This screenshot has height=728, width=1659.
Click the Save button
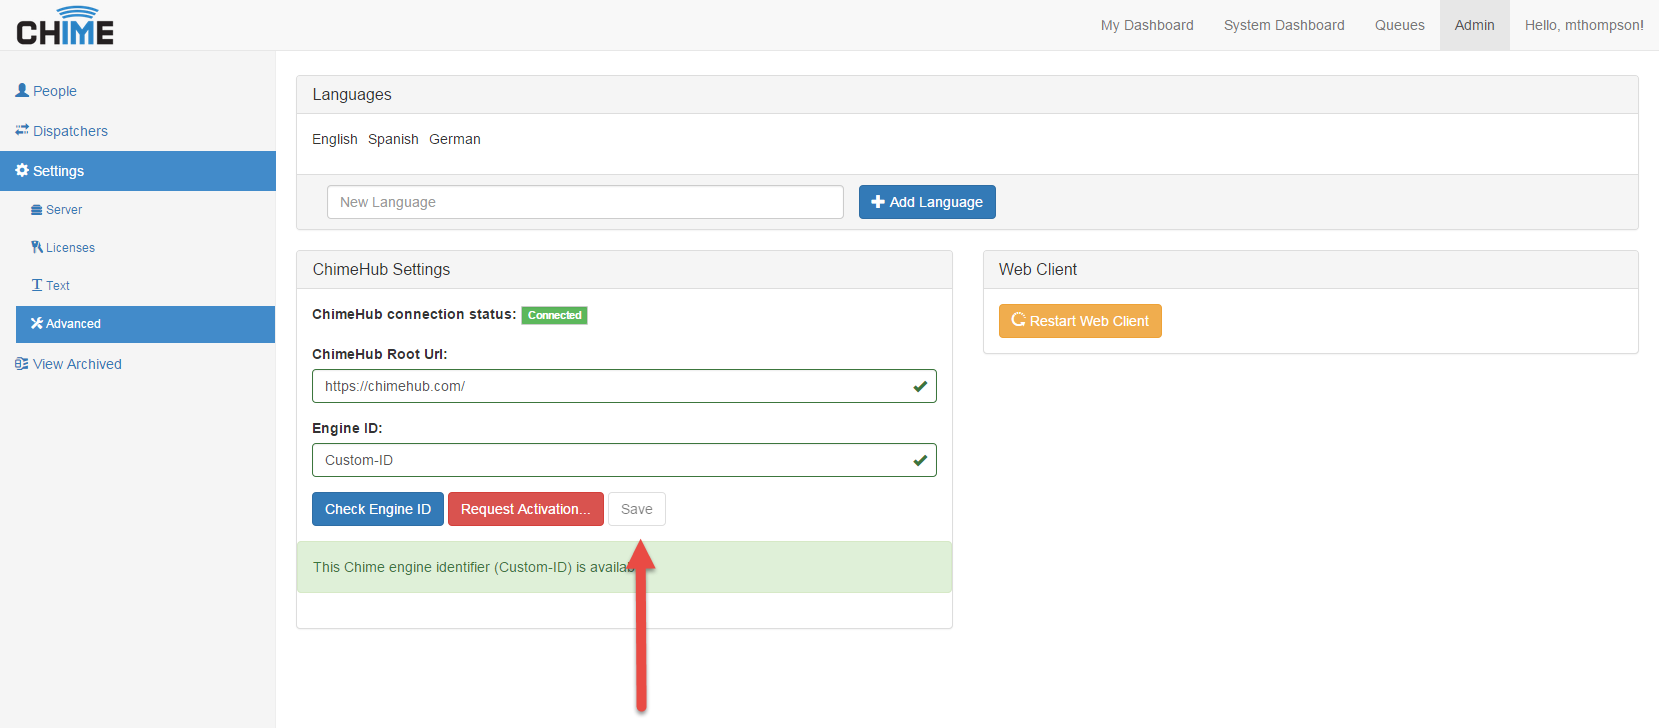[x=637, y=509]
